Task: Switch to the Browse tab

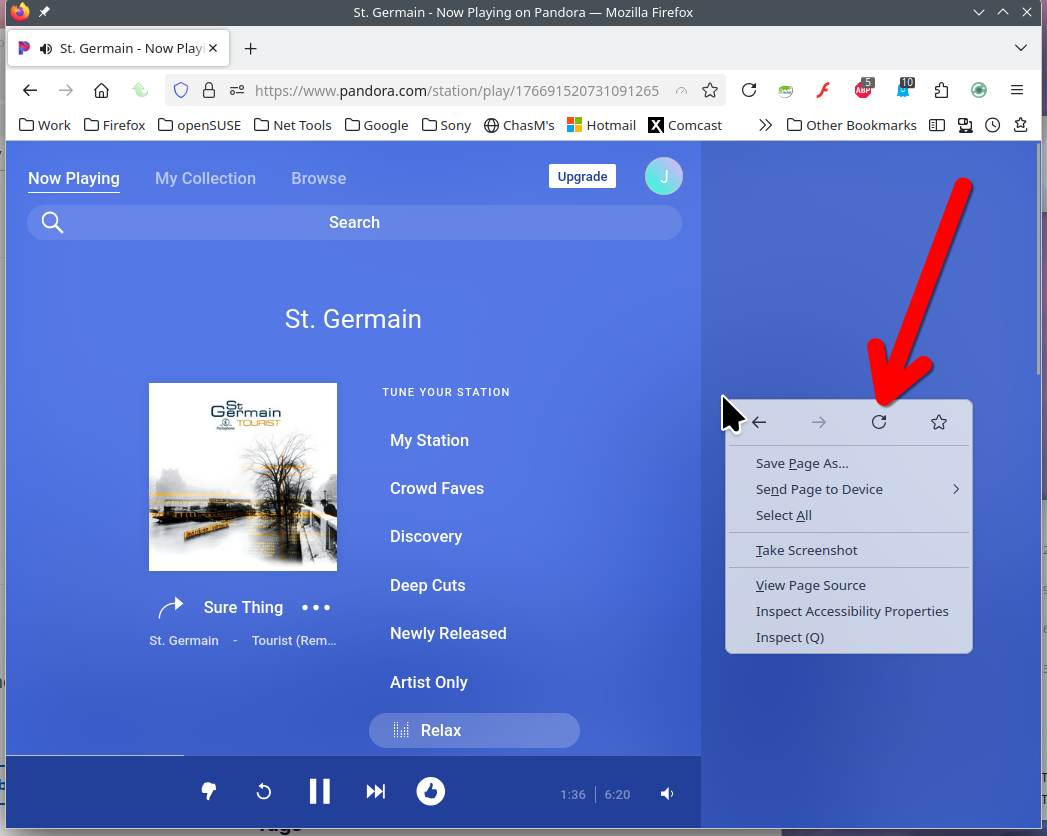Action: click(x=319, y=178)
